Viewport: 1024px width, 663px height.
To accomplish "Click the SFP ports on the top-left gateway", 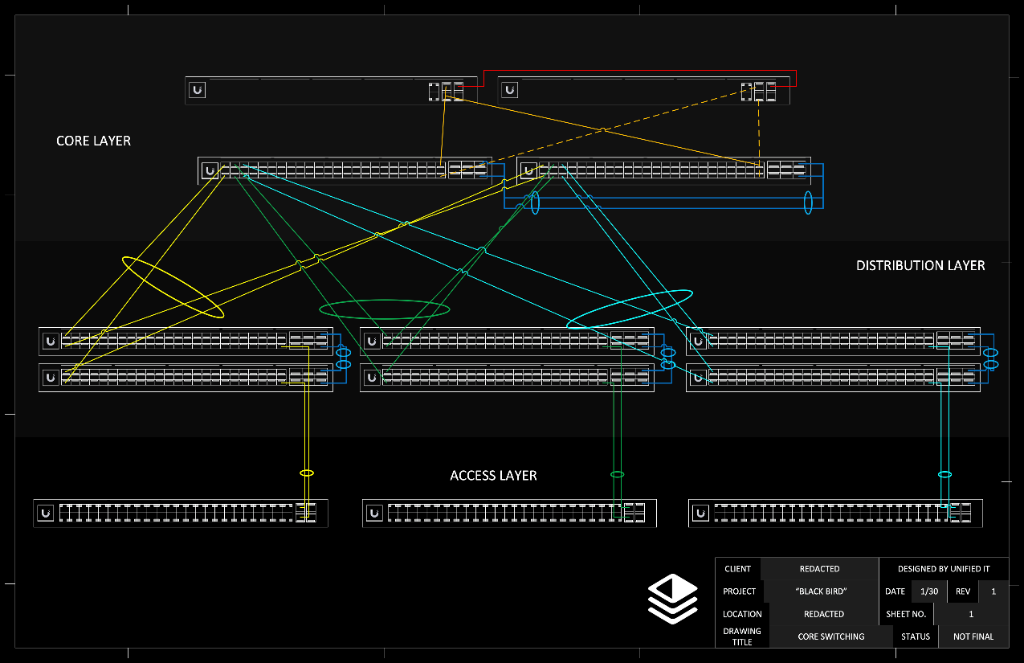I will [x=446, y=91].
